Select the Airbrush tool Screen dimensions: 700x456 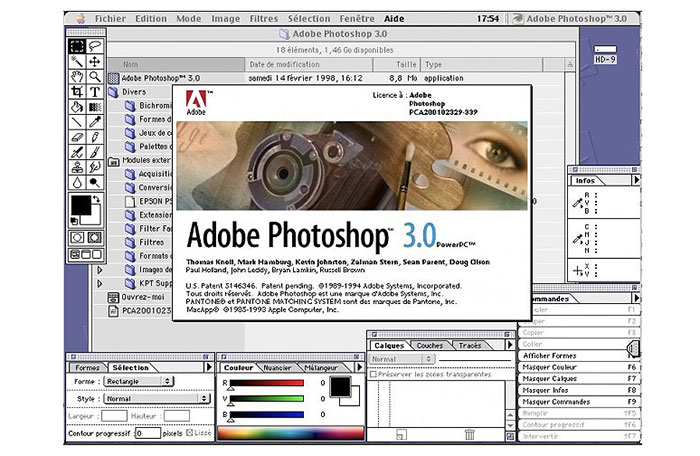pyautogui.click(x=77, y=152)
